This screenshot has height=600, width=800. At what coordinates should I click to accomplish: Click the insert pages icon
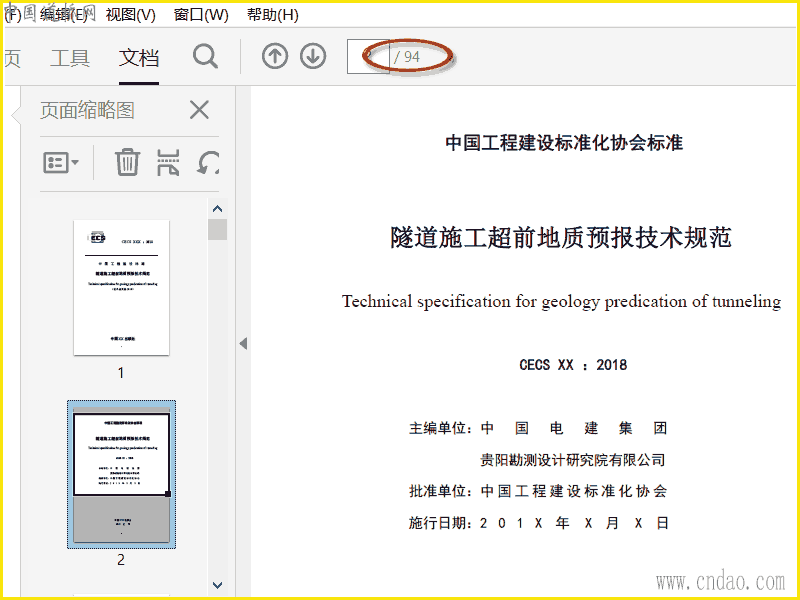pyautogui.click(x=169, y=162)
